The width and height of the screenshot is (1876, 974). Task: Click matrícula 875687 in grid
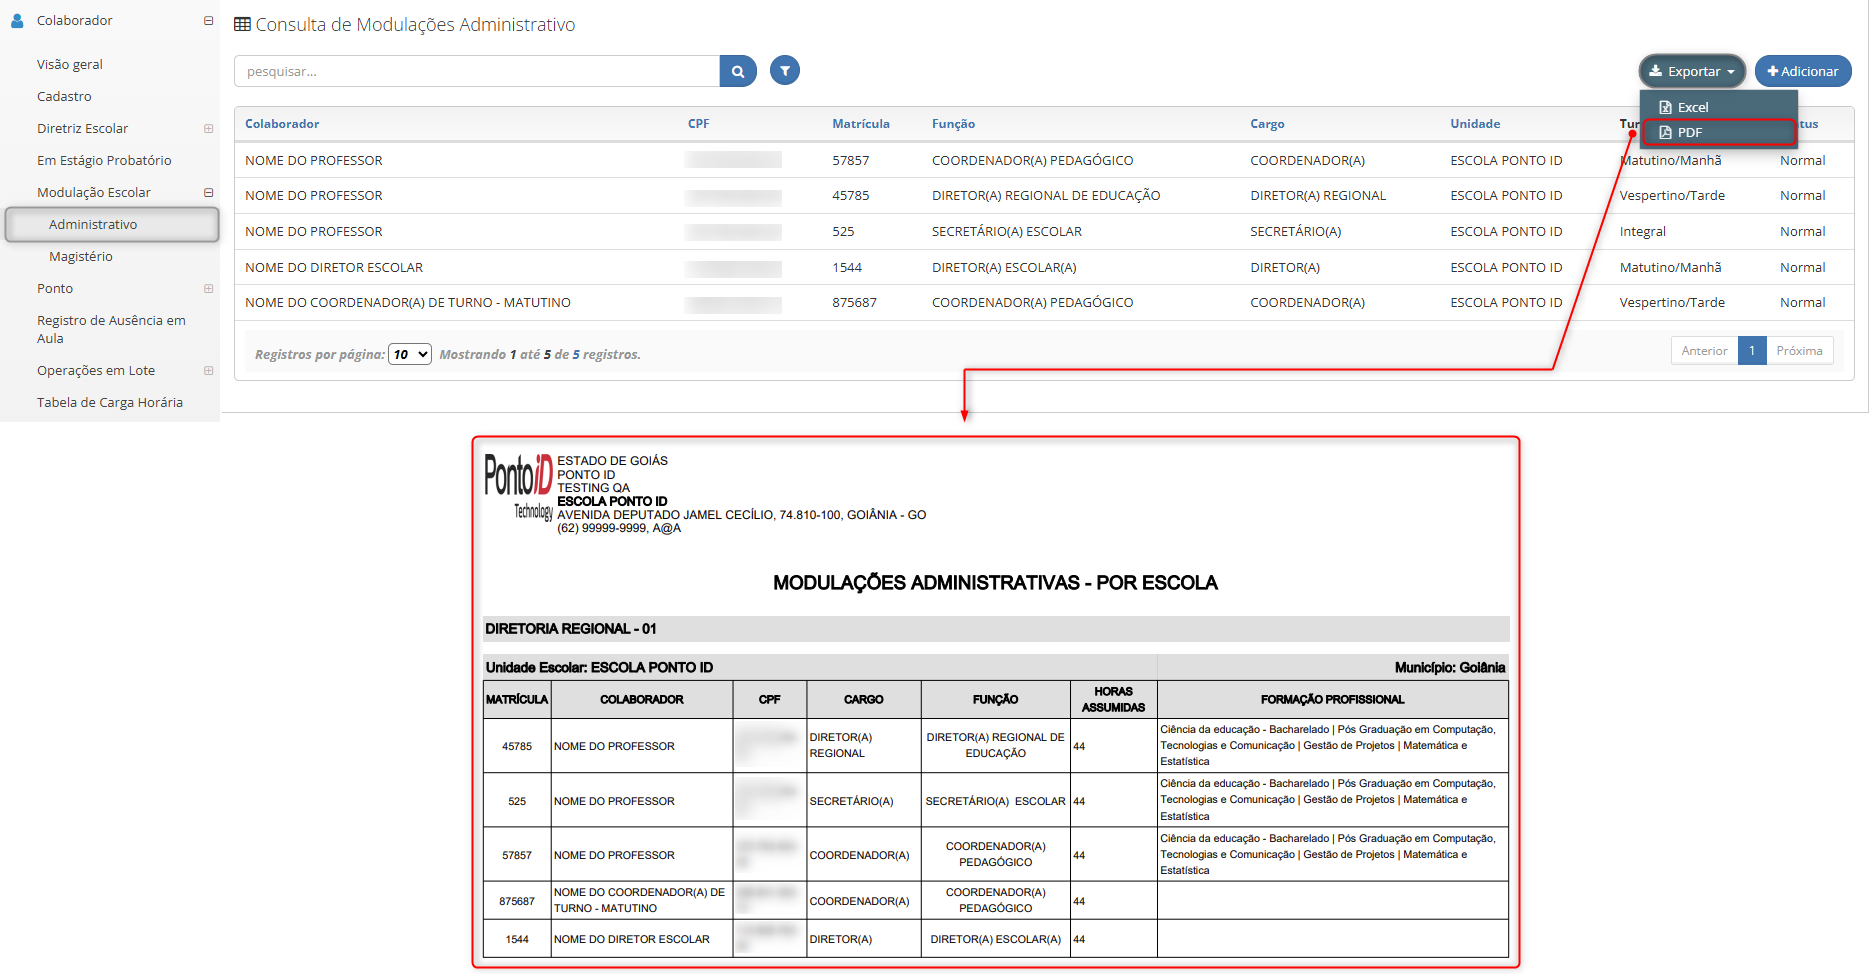click(x=854, y=302)
